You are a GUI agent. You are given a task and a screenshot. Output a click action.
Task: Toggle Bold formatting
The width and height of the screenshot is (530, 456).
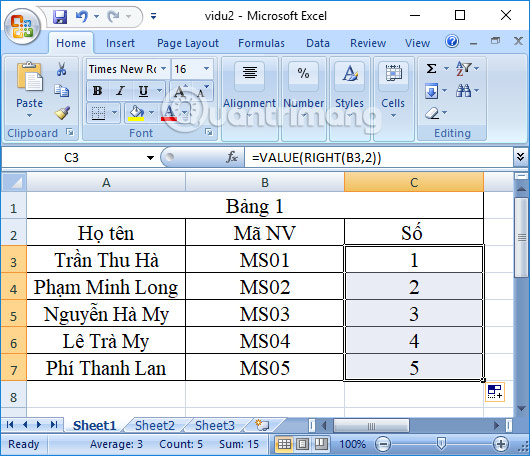pyautogui.click(x=97, y=91)
